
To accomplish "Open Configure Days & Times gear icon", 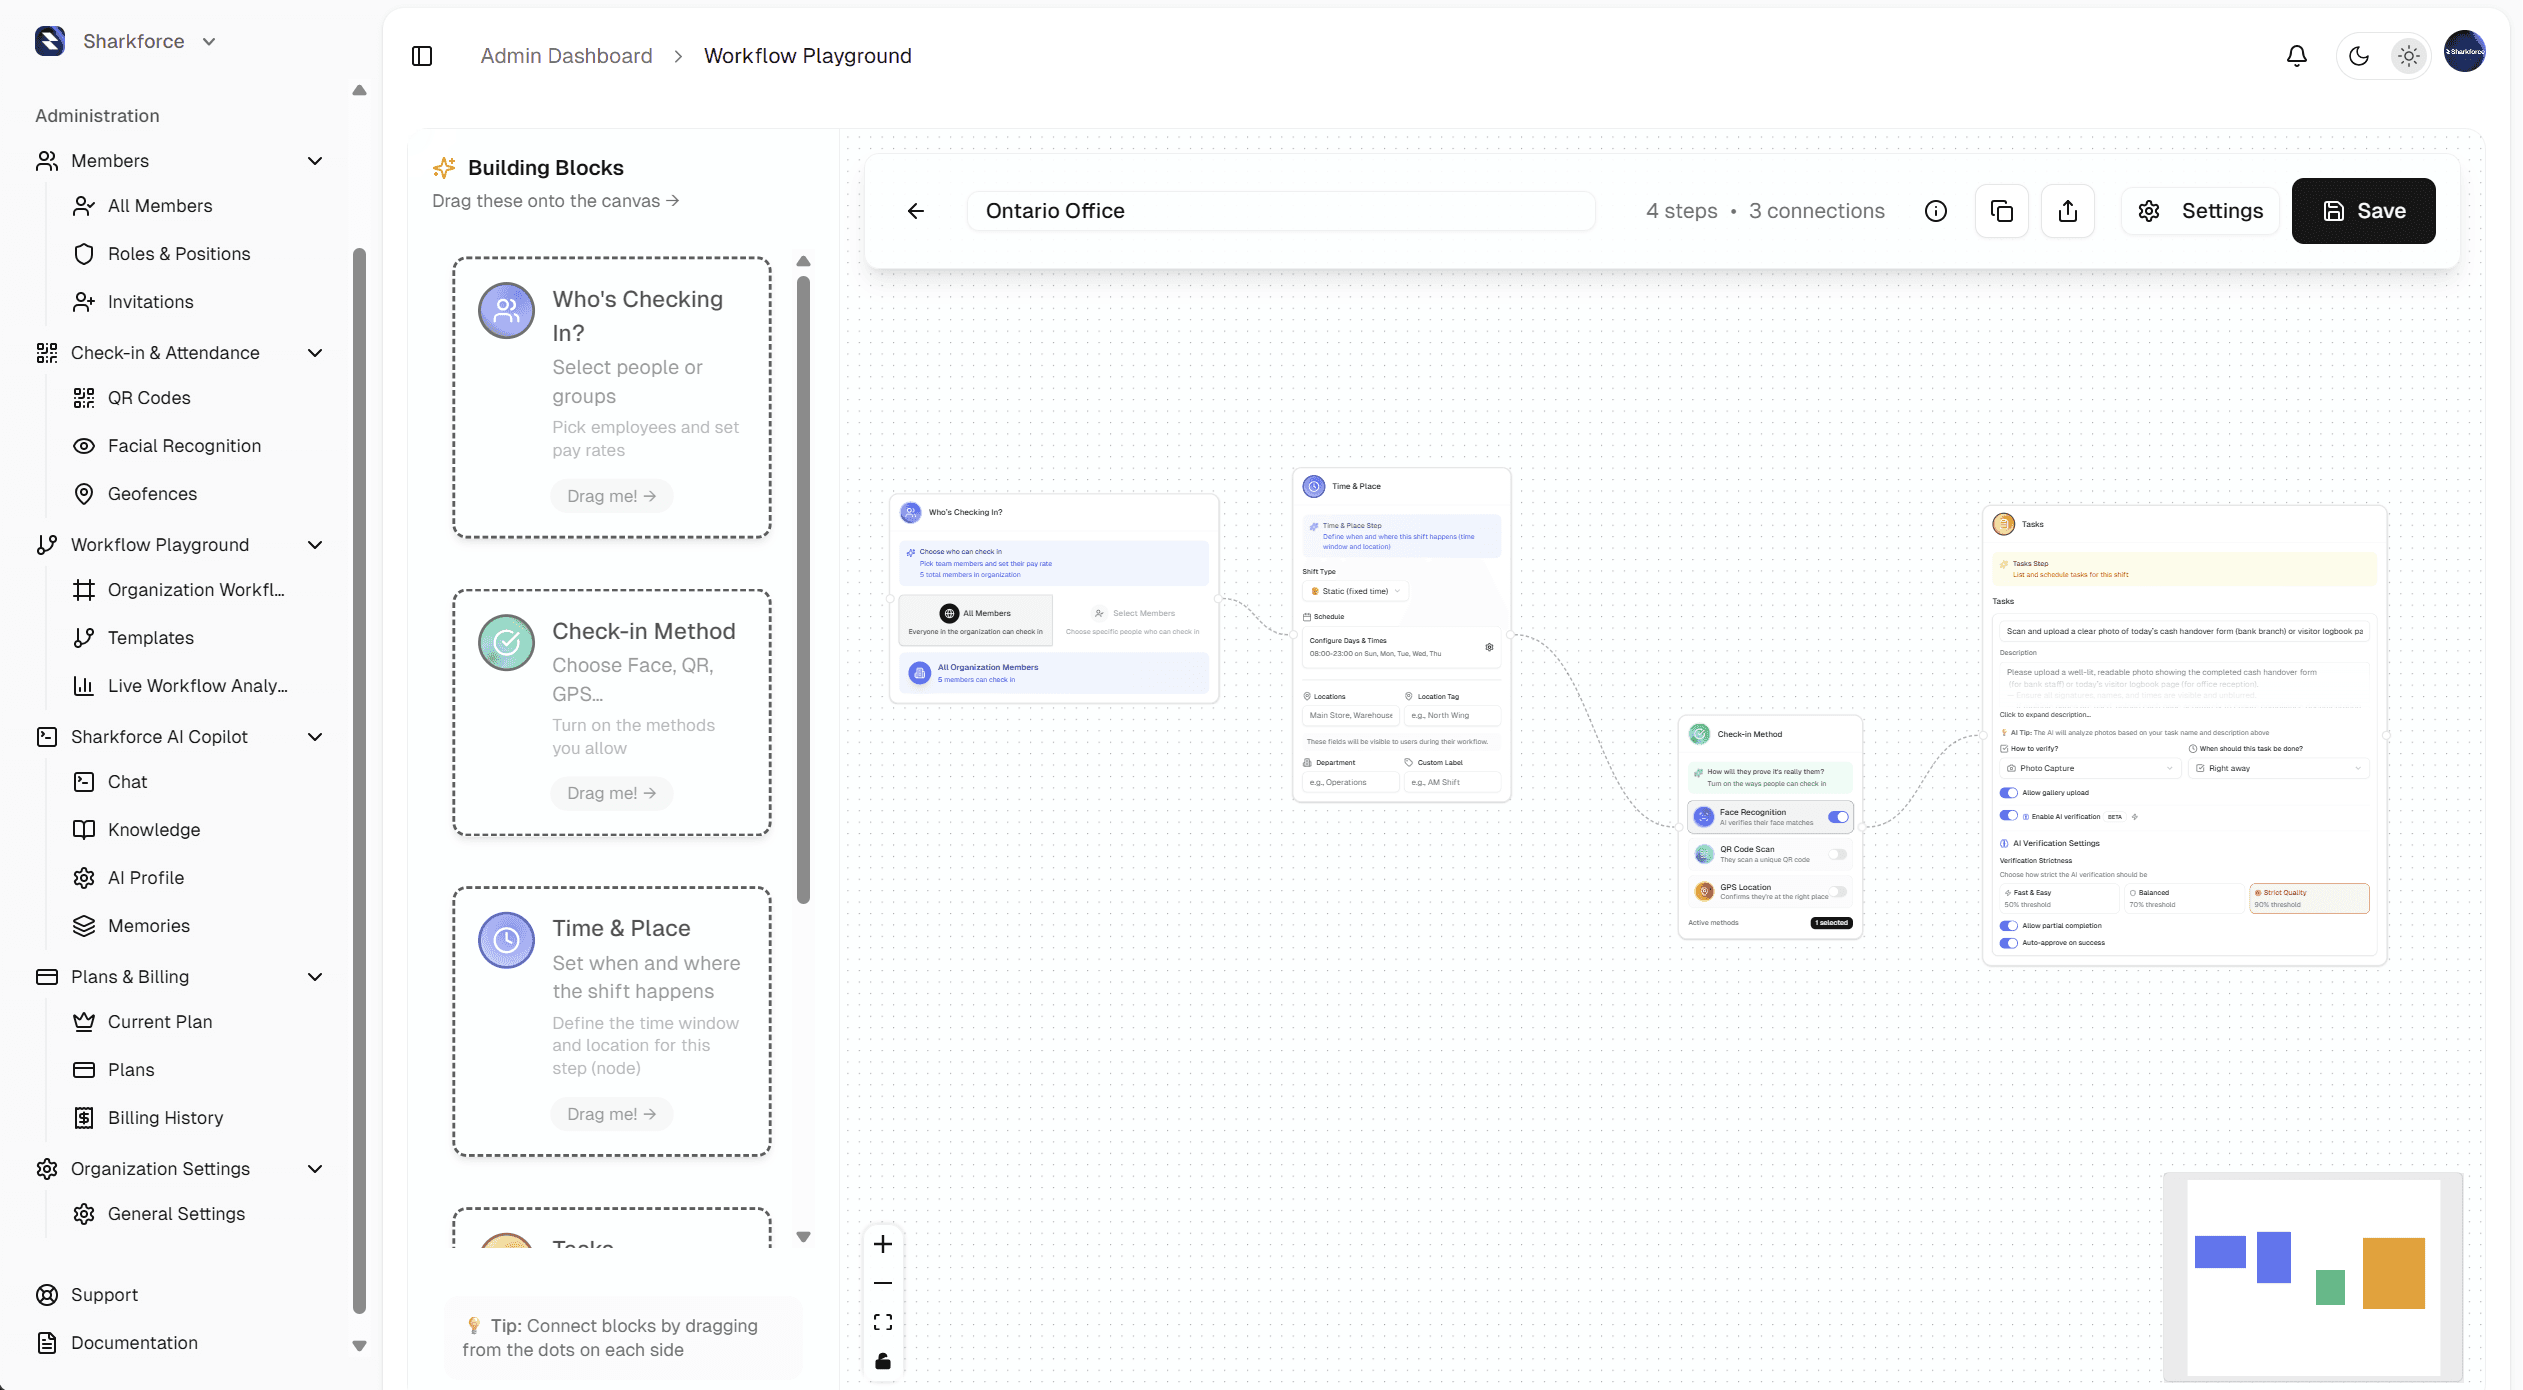I will [1489, 647].
